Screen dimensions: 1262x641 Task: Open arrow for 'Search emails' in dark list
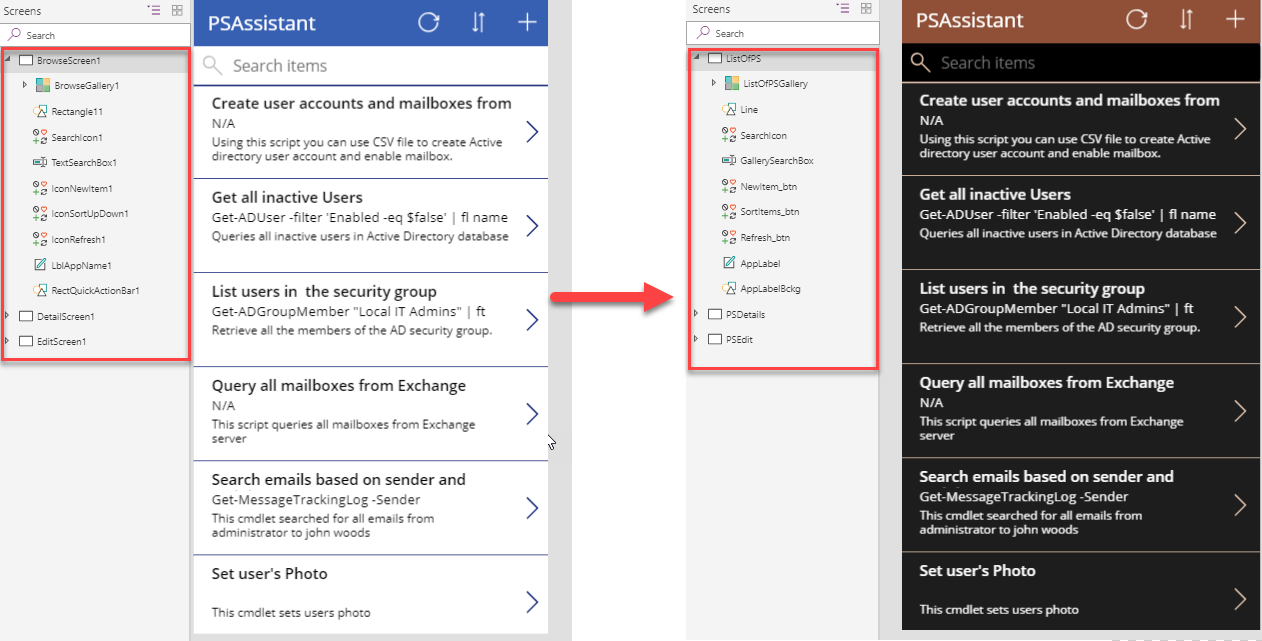(1240, 505)
